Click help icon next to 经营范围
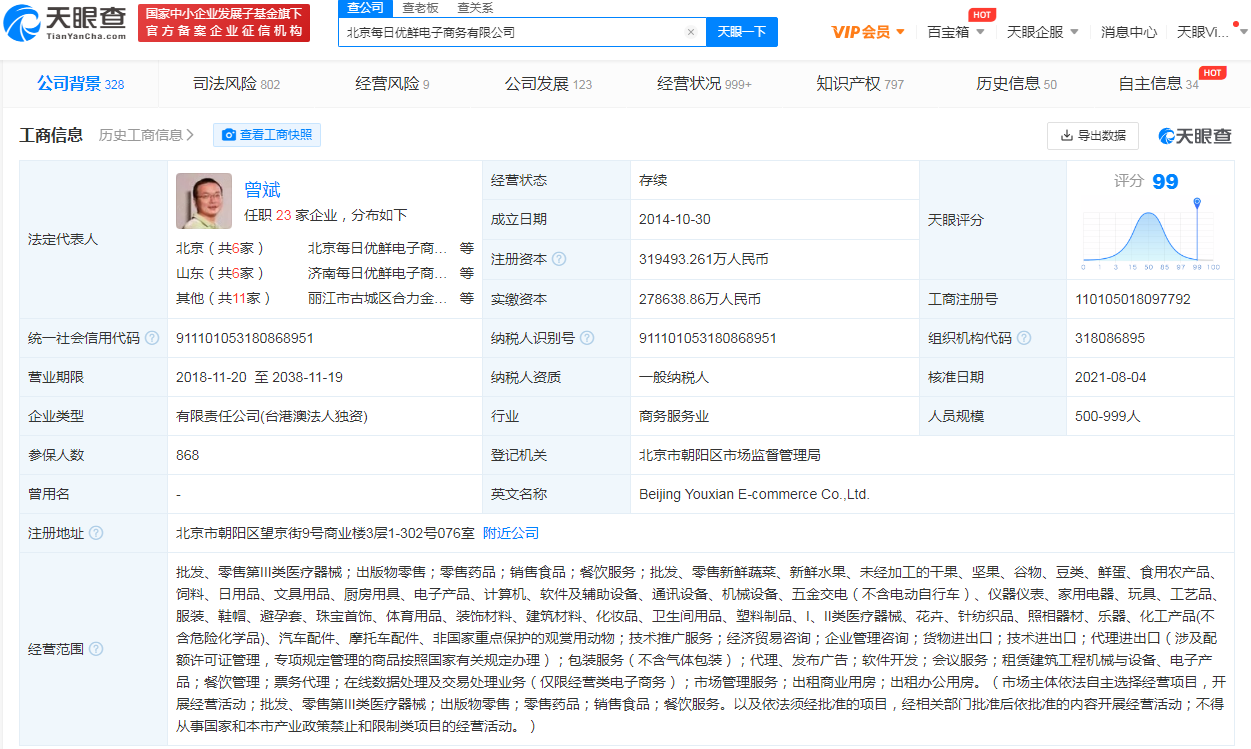 point(96,649)
